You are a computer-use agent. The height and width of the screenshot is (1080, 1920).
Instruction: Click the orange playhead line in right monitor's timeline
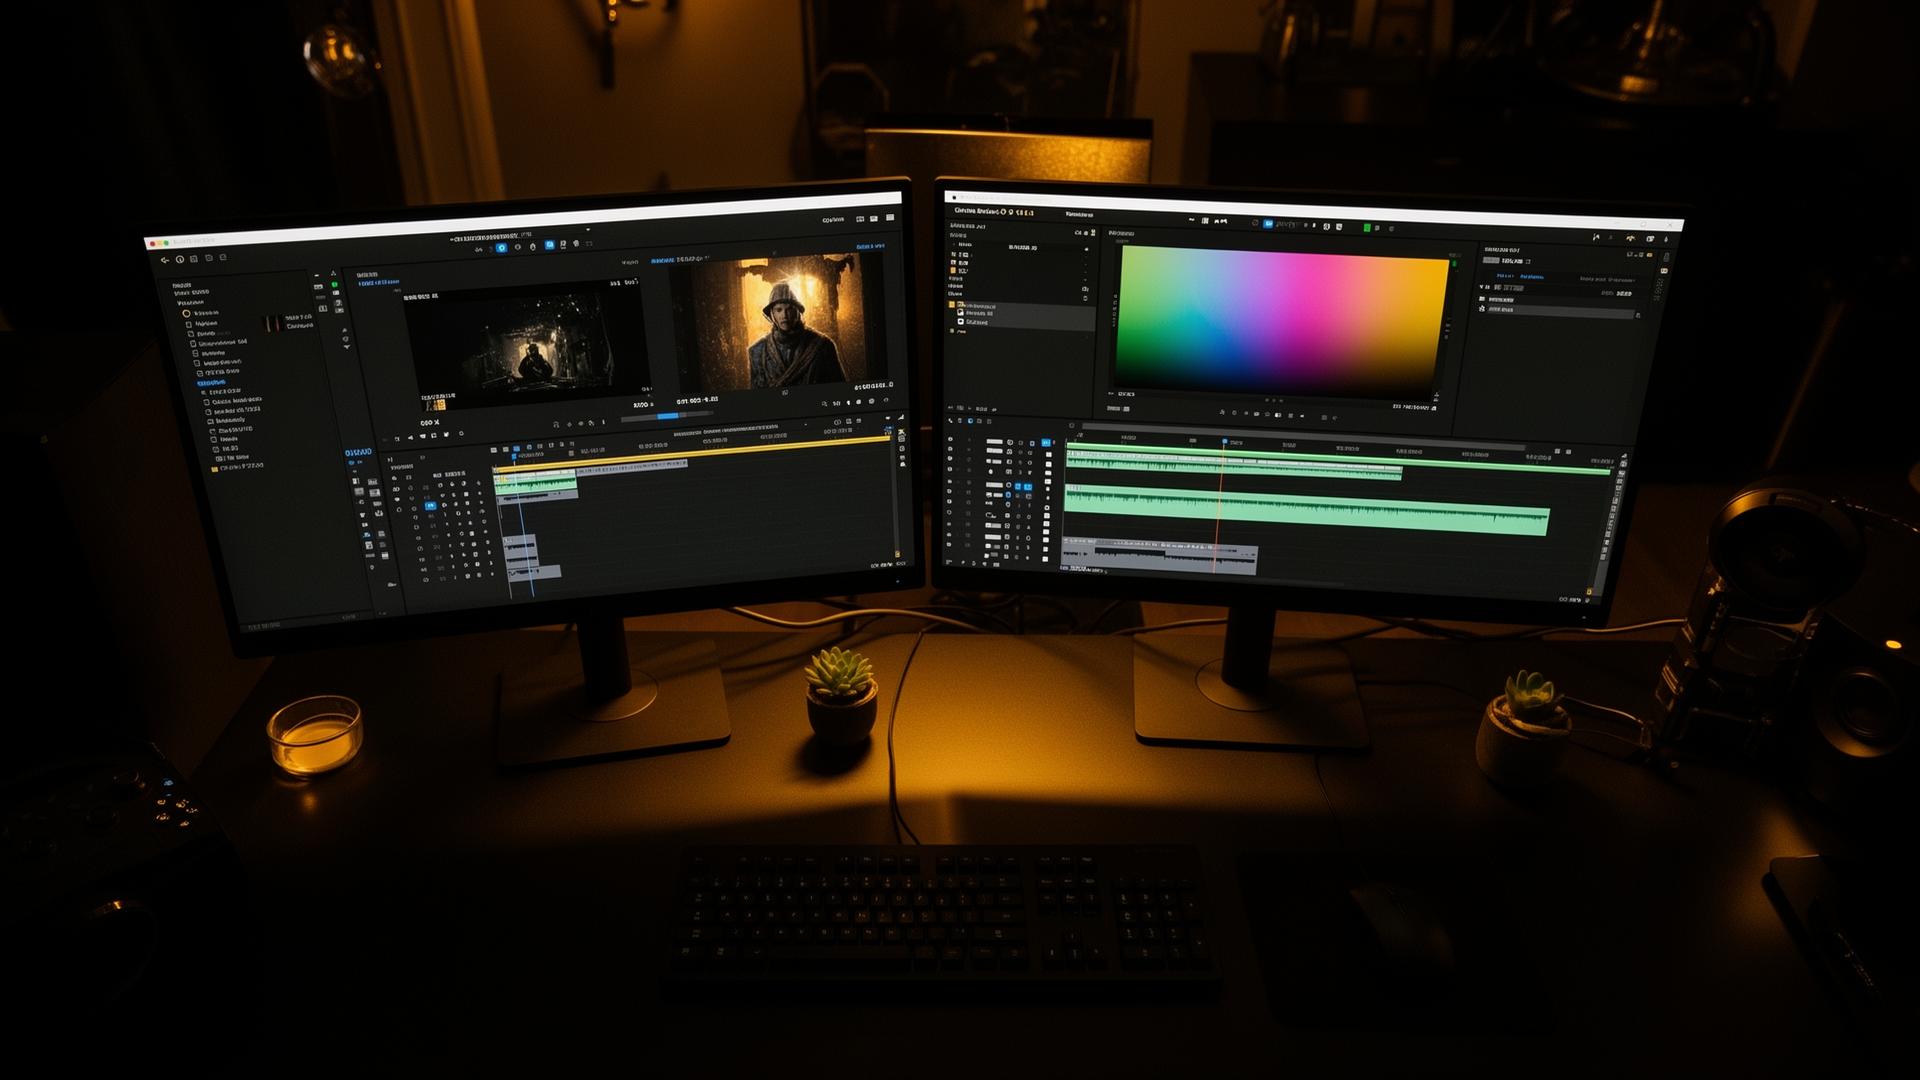[1219, 505]
